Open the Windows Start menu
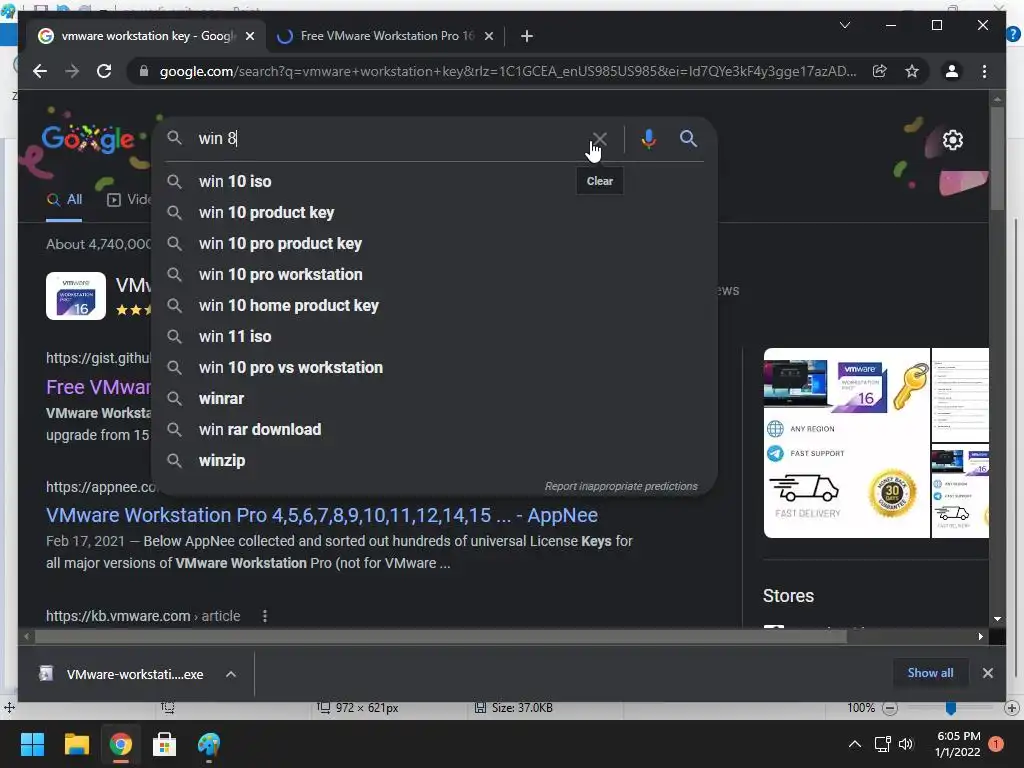This screenshot has height=768, width=1024. 32,744
